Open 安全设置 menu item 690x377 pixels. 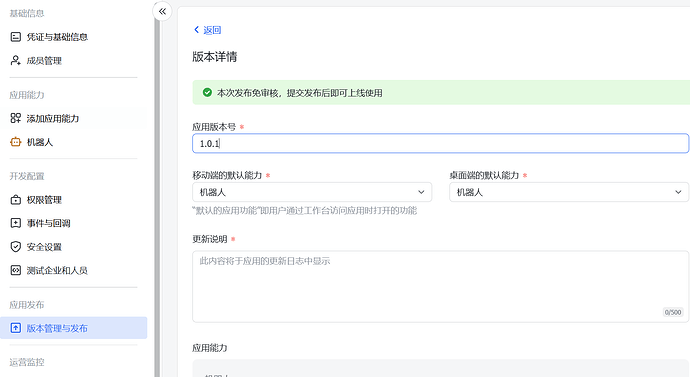click(73, 247)
